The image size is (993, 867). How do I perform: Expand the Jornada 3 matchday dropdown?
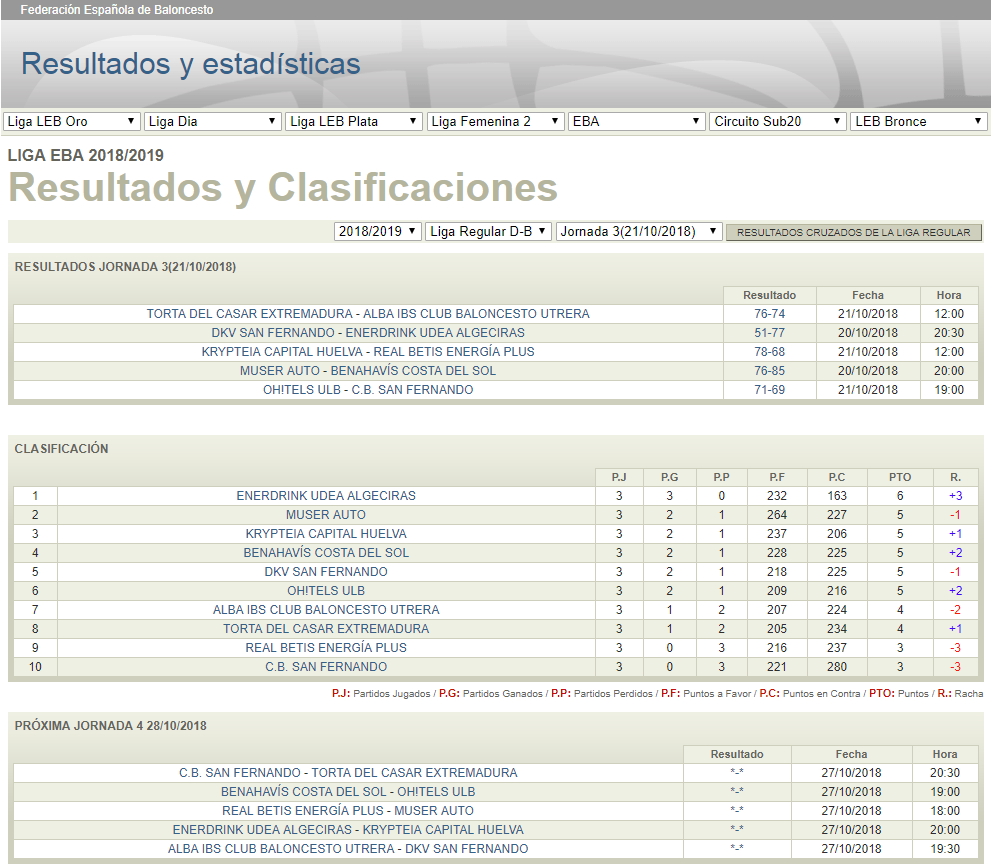point(638,231)
